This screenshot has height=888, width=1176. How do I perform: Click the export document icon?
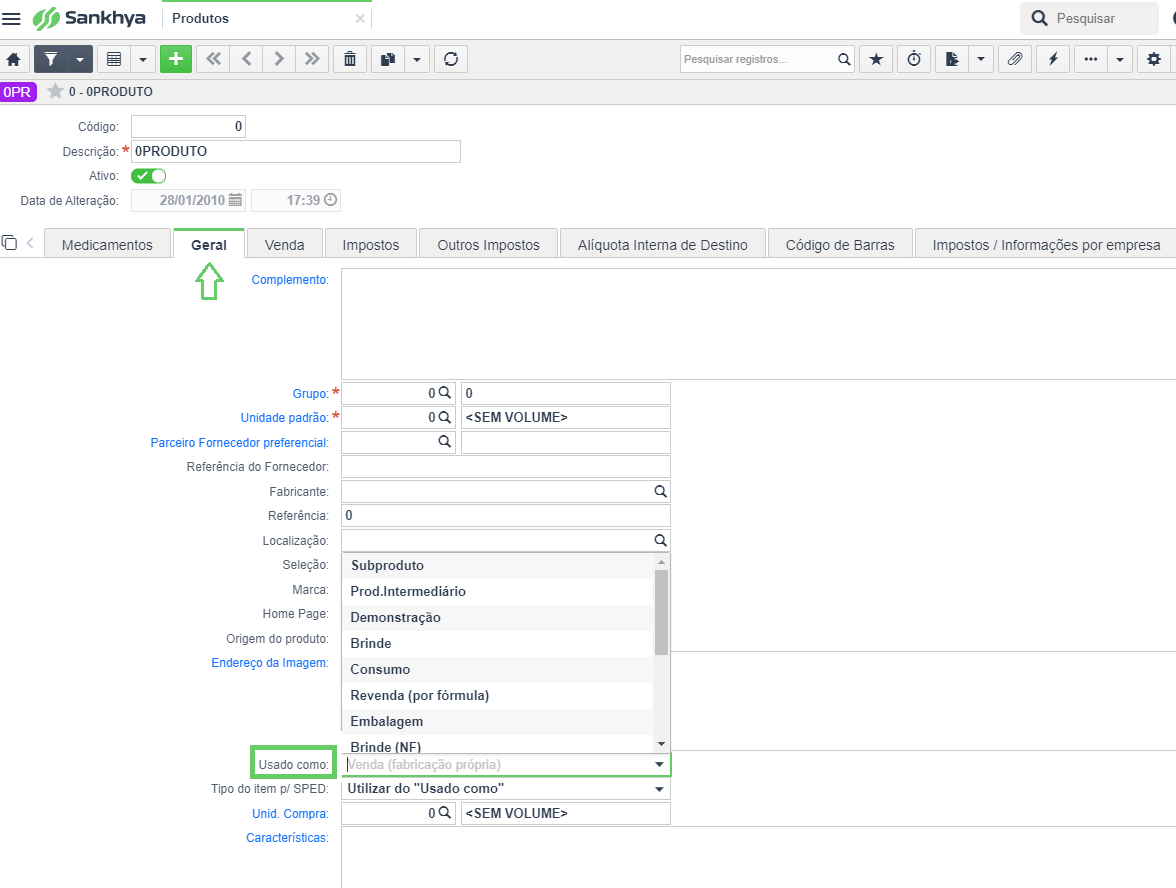(952, 59)
